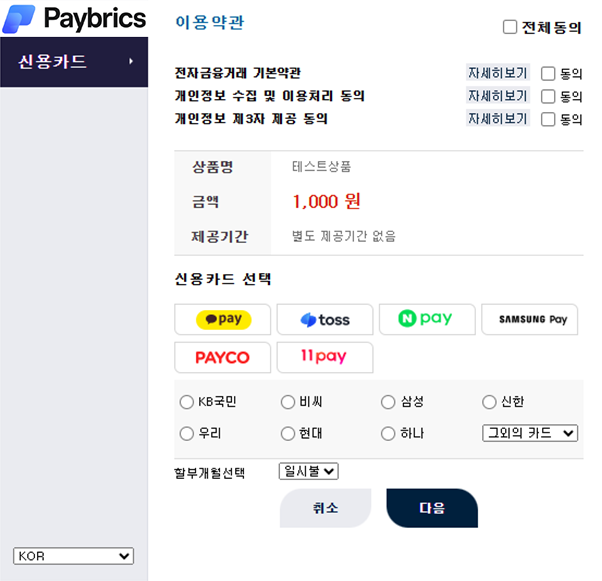Open the KOR language dropdown

74,556
